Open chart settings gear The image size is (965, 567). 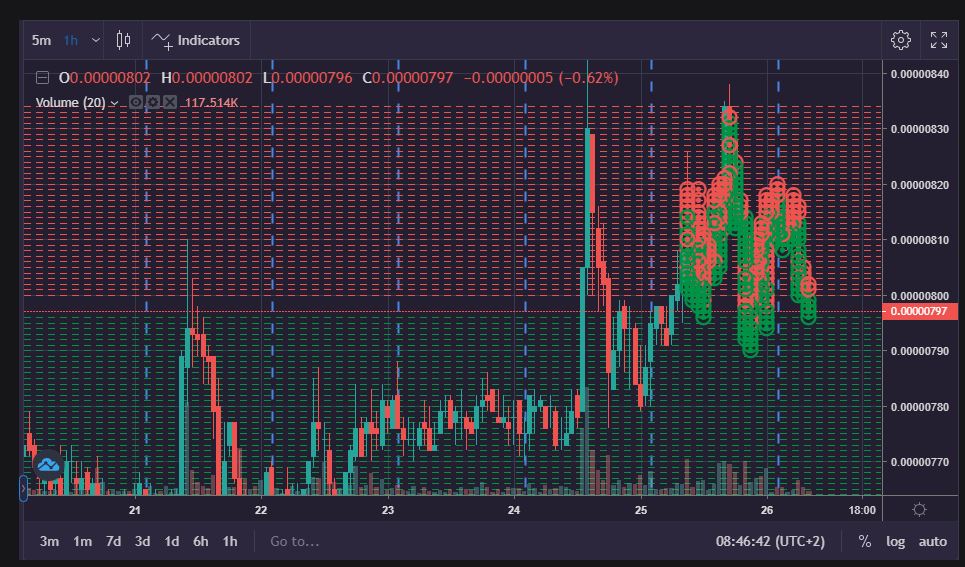click(900, 40)
